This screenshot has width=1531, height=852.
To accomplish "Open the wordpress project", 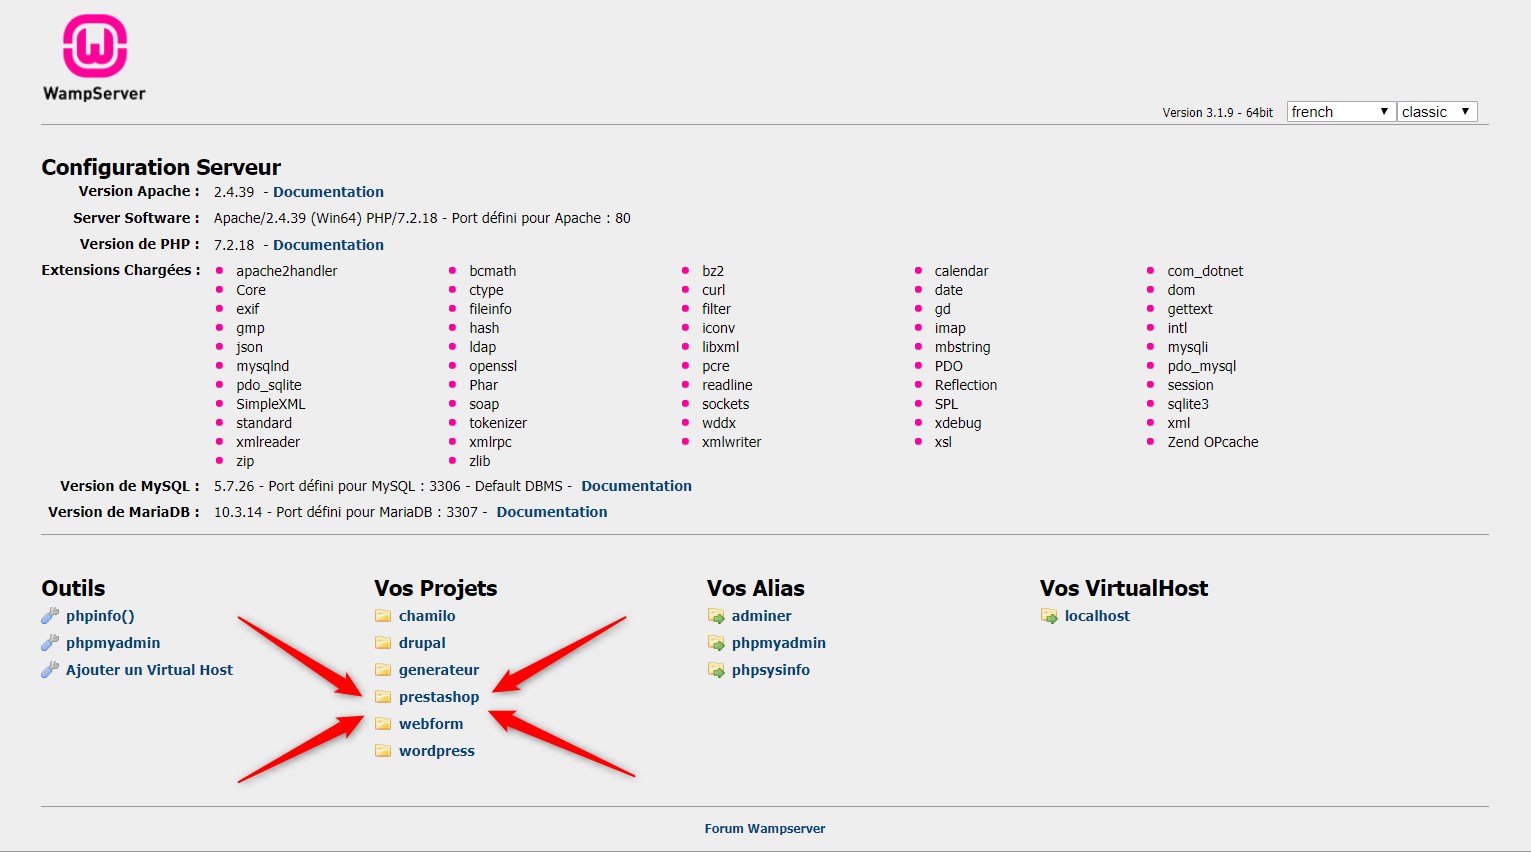I will [x=437, y=751].
